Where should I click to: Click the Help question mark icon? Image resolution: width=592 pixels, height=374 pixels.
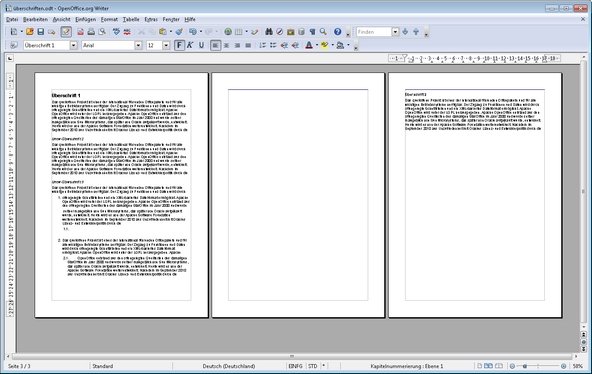[x=338, y=32]
